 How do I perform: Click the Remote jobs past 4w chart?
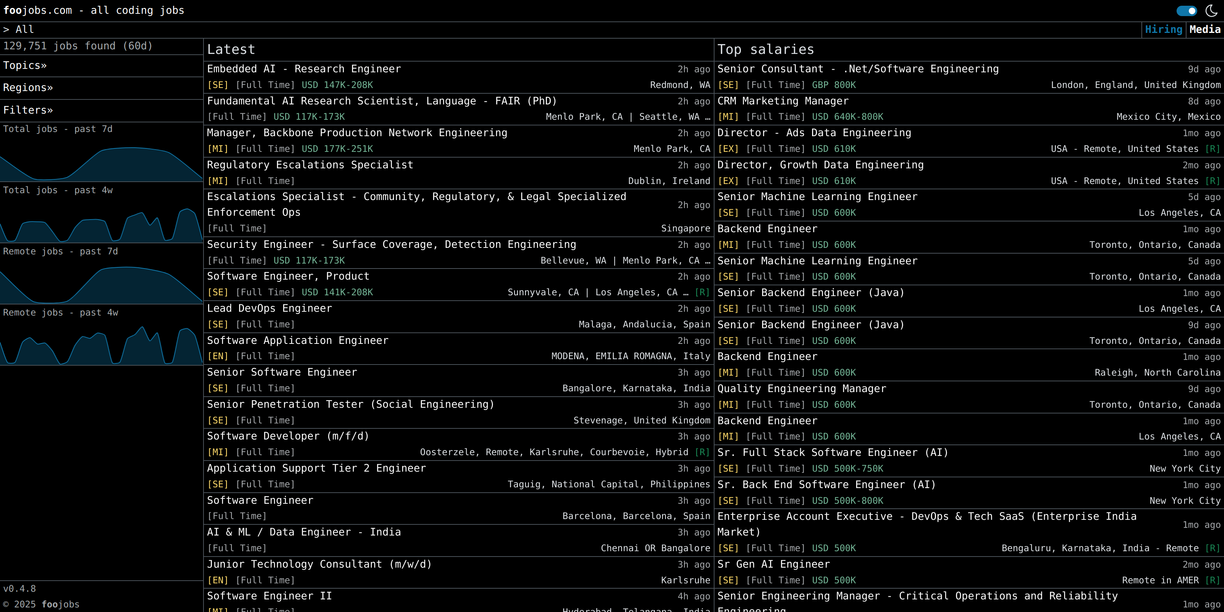coord(101,341)
